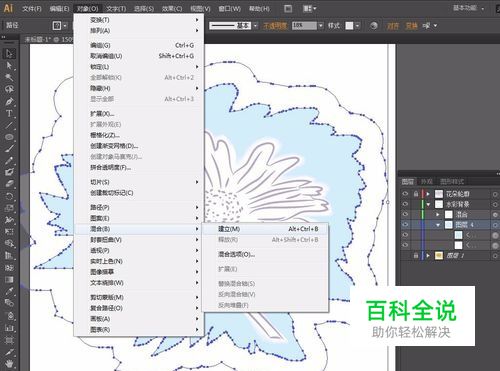Collapse the 水彩背景 layer
This screenshot has height=371, width=500.
pyautogui.click(x=428, y=204)
